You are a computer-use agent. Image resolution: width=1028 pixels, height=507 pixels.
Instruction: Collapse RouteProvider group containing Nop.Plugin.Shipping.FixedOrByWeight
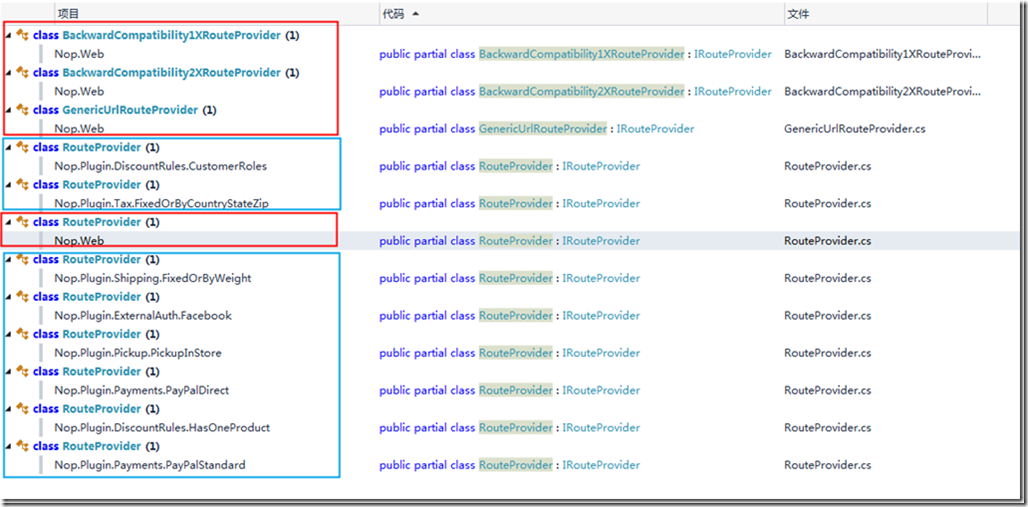[x=9, y=259]
